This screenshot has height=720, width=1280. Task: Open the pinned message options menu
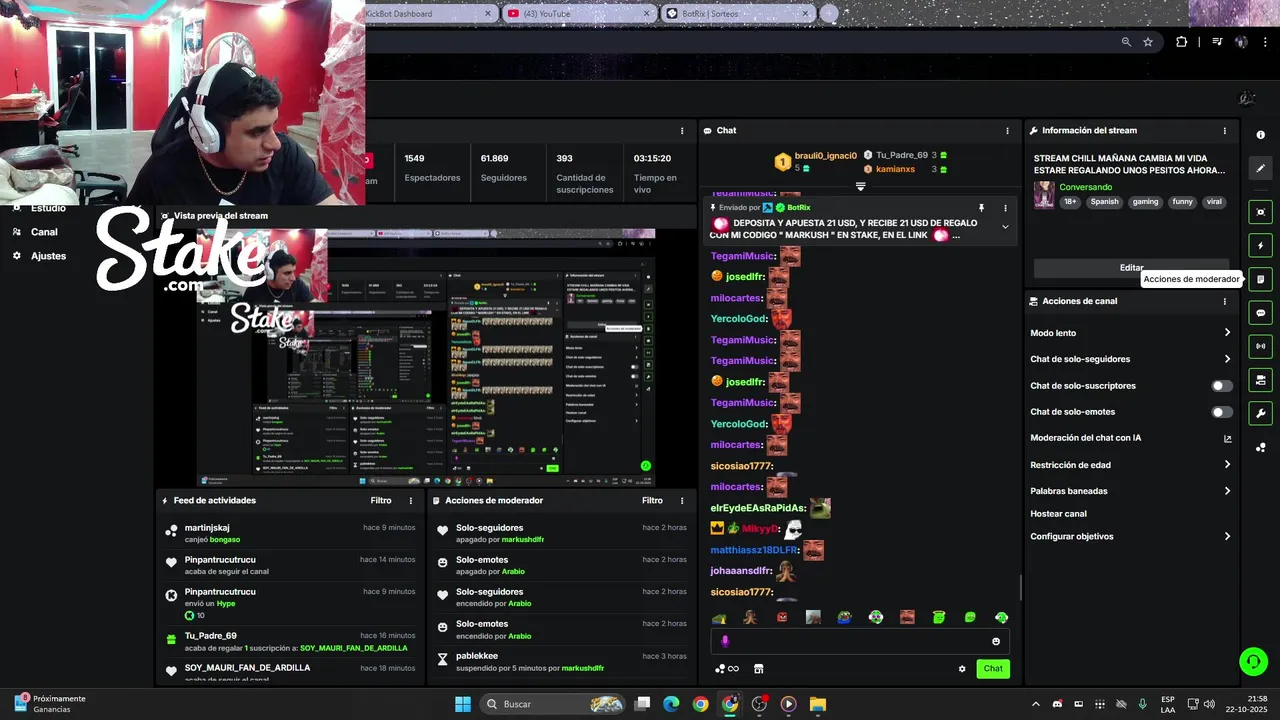point(1005,208)
